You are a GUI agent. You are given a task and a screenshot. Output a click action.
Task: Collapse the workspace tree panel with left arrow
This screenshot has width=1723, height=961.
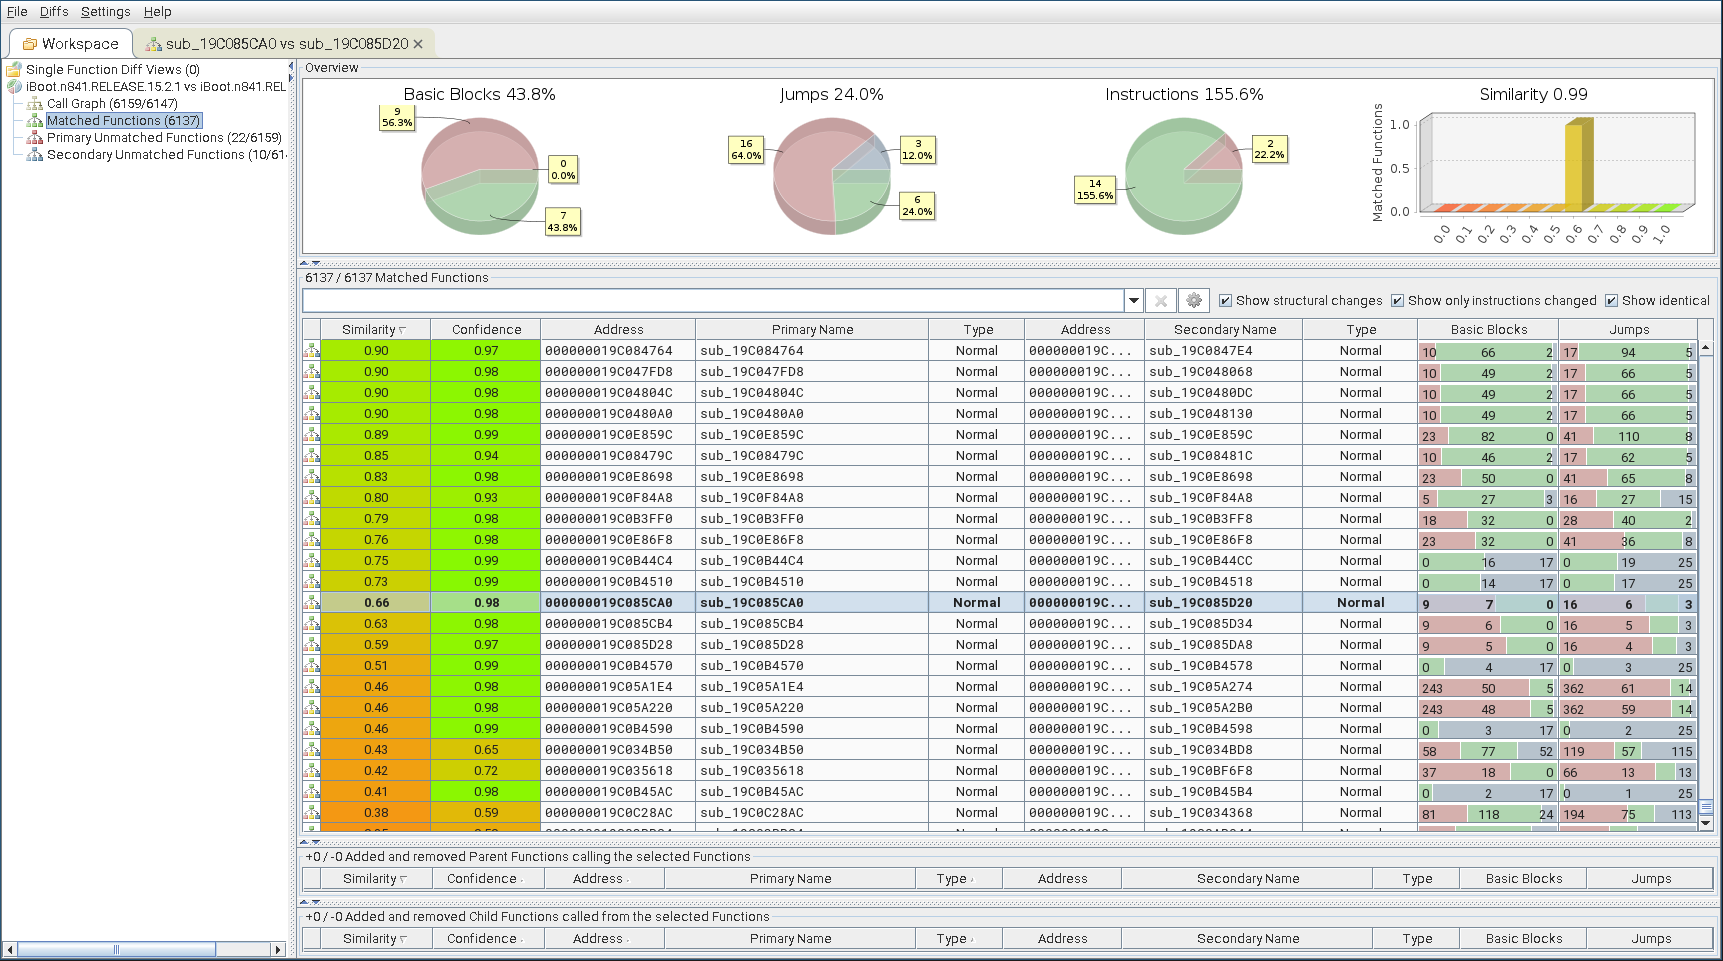tap(291, 66)
